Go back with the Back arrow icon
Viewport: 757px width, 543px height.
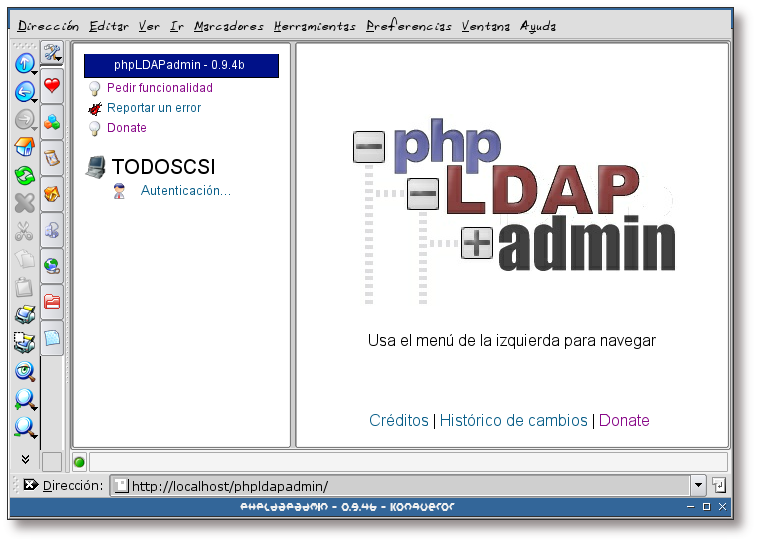point(24,93)
